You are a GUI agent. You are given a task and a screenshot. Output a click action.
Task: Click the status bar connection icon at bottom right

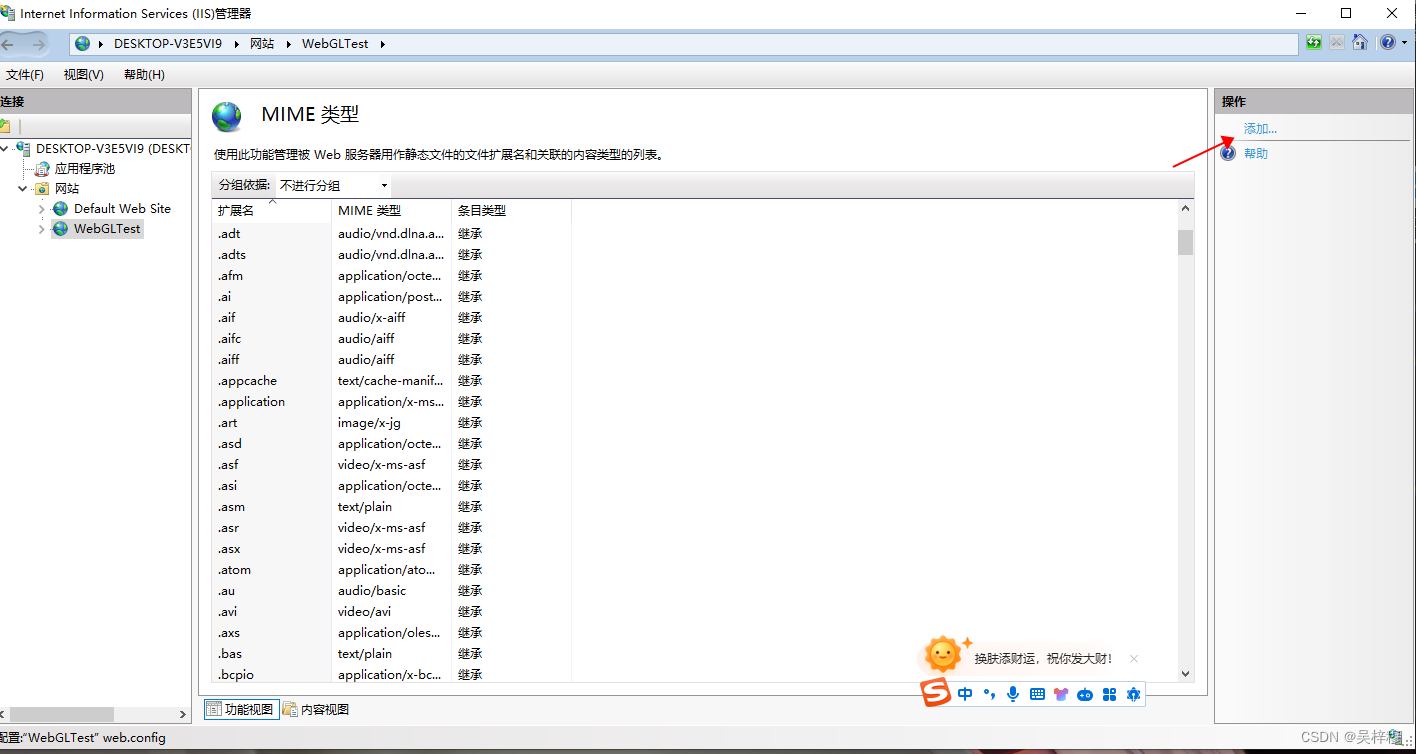(1395, 737)
